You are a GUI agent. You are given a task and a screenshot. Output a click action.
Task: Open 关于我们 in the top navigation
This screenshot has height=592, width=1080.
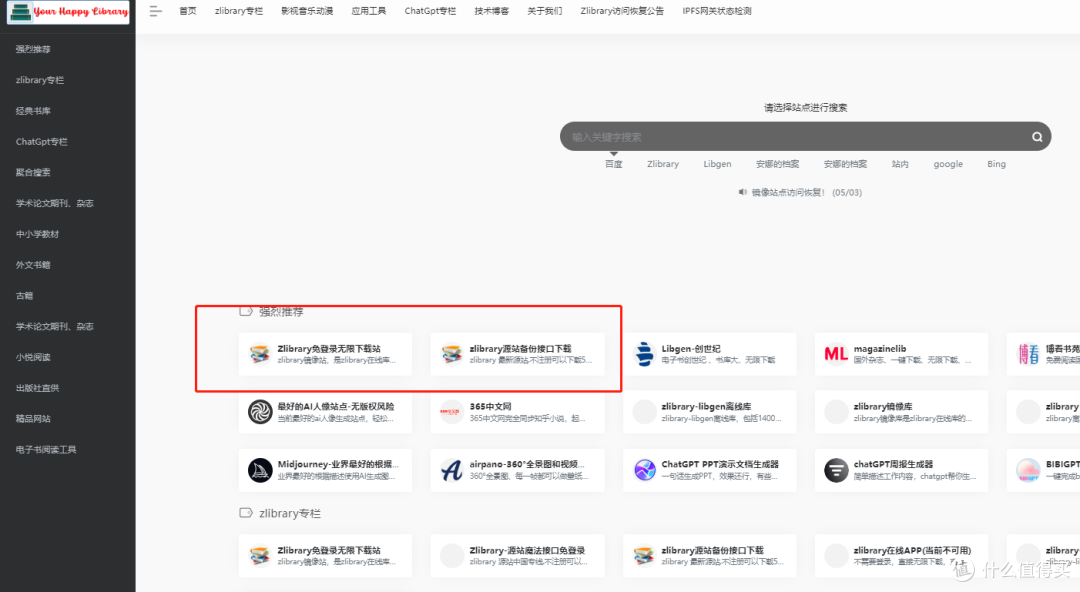click(545, 11)
